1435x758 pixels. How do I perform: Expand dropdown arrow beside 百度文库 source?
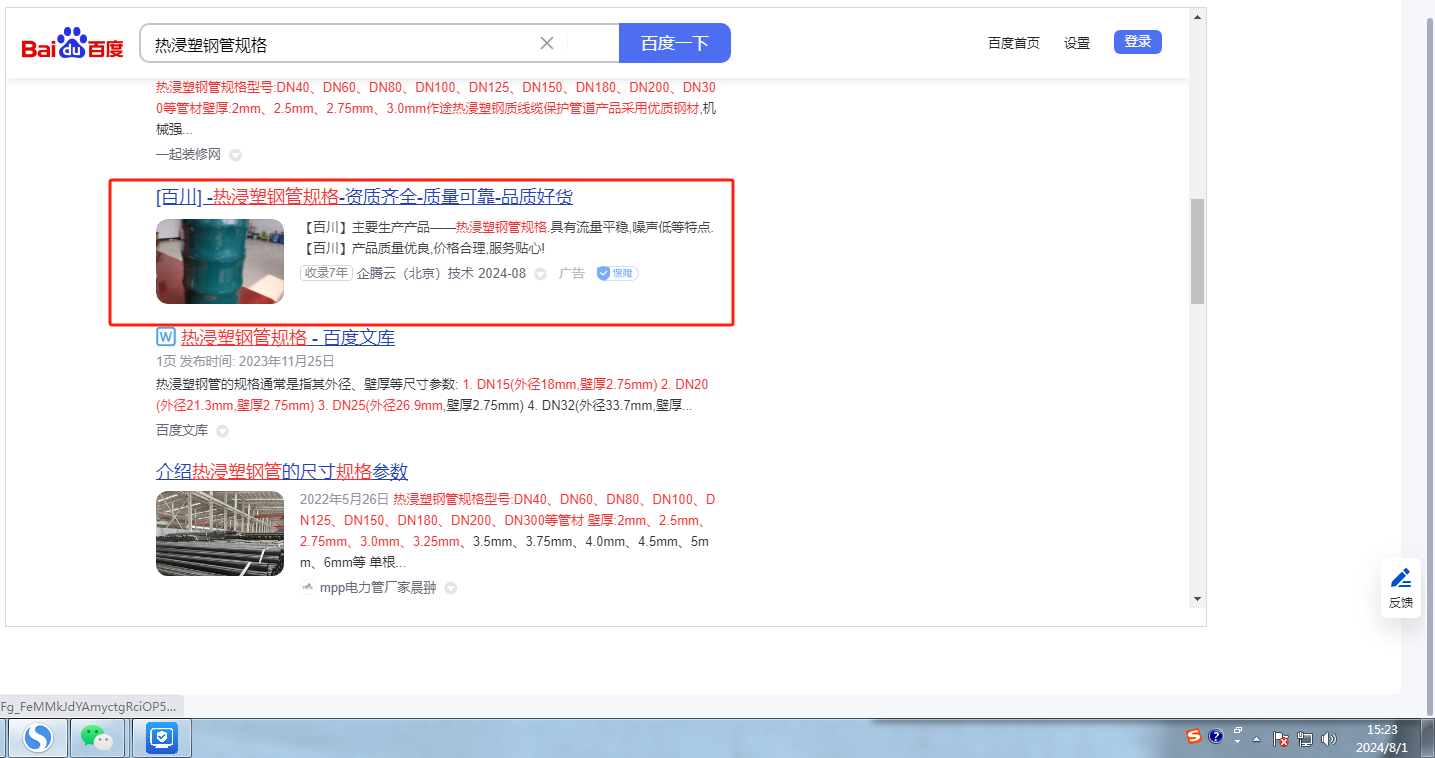pos(222,431)
